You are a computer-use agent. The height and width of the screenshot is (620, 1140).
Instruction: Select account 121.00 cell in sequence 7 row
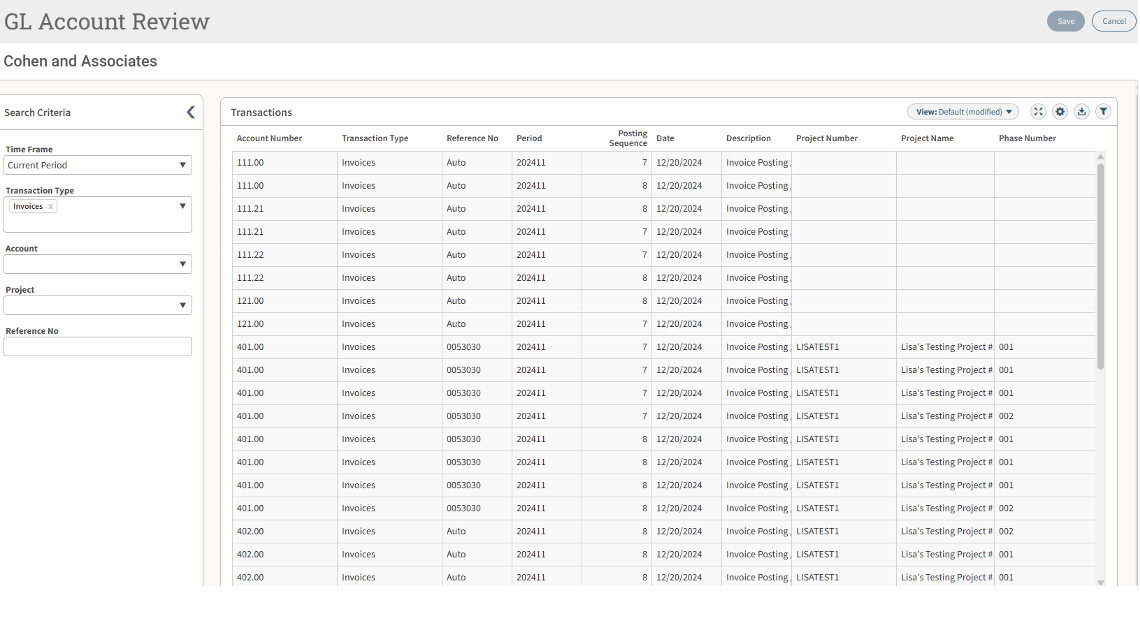tap(285, 324)
